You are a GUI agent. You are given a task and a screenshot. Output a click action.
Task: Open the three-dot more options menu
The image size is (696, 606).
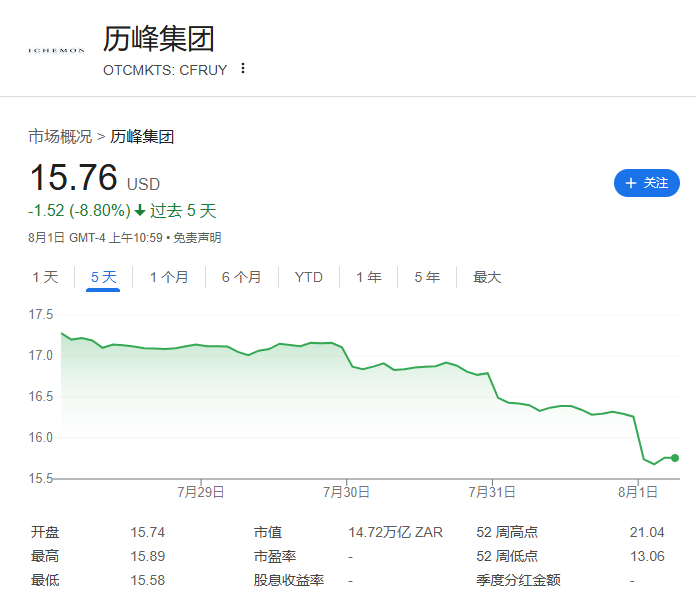click(x=243, y=68)
